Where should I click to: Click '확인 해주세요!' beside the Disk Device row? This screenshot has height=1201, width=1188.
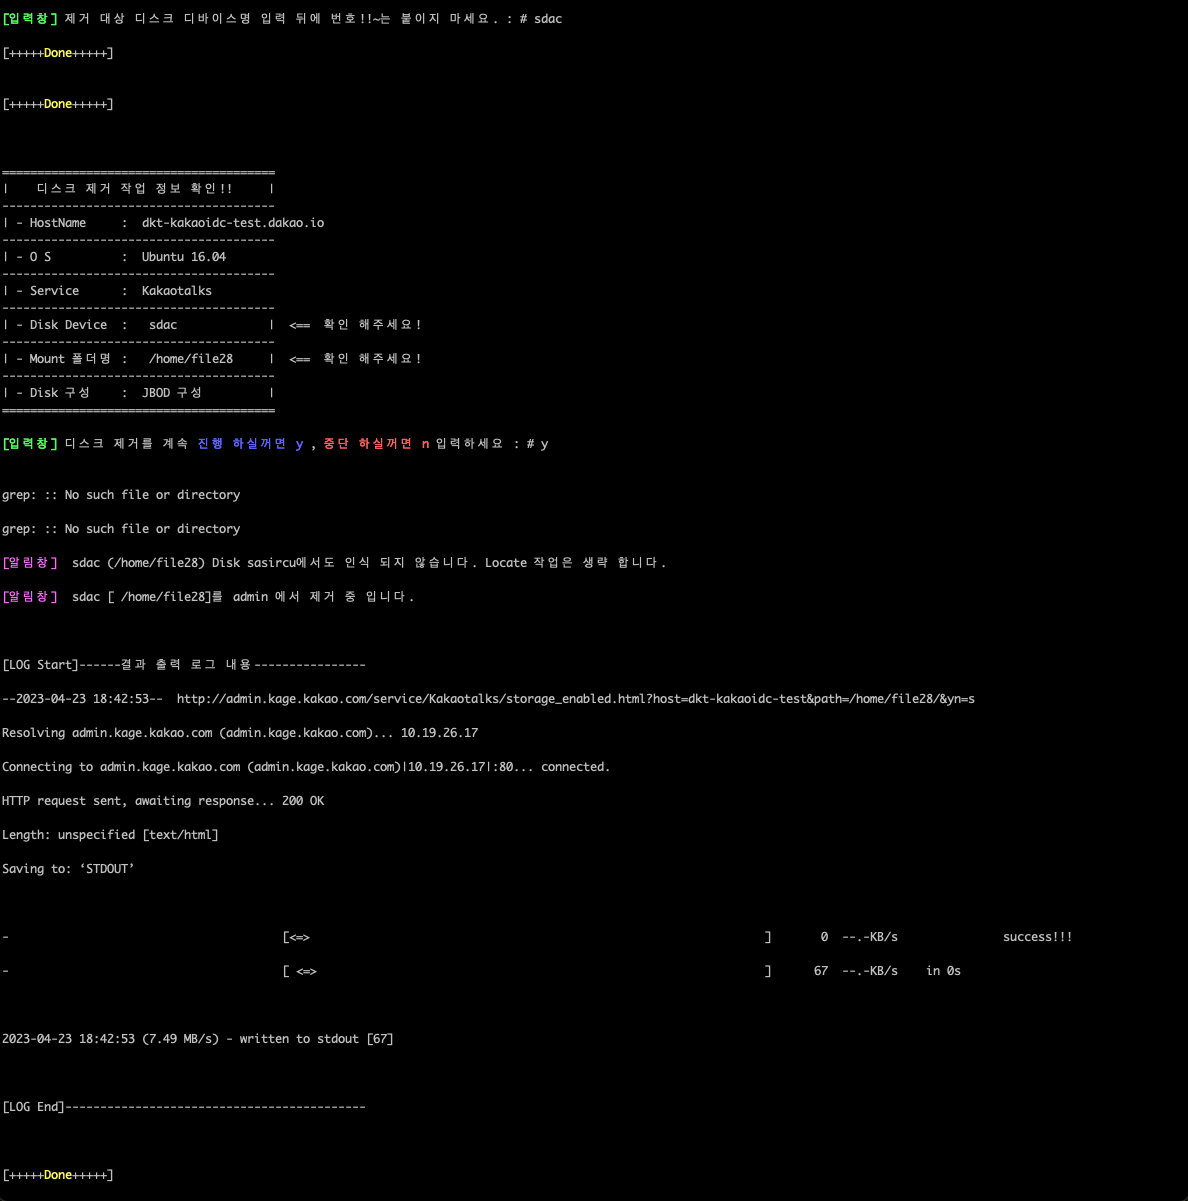coord(372,325)
